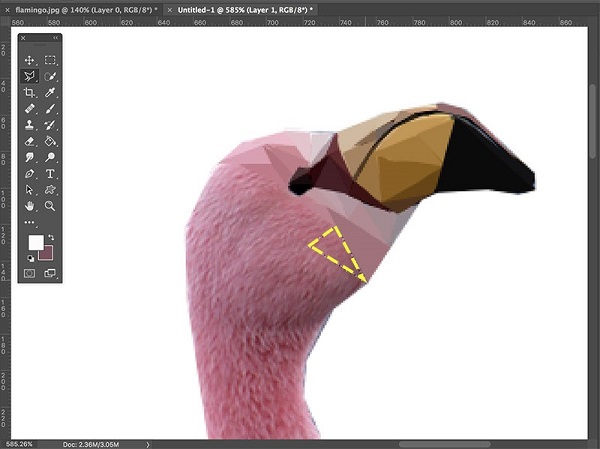Select the Horizontal Type tool
Image resolution: width=600 pixels, height=449 pixels.
(x=50, y=174)
